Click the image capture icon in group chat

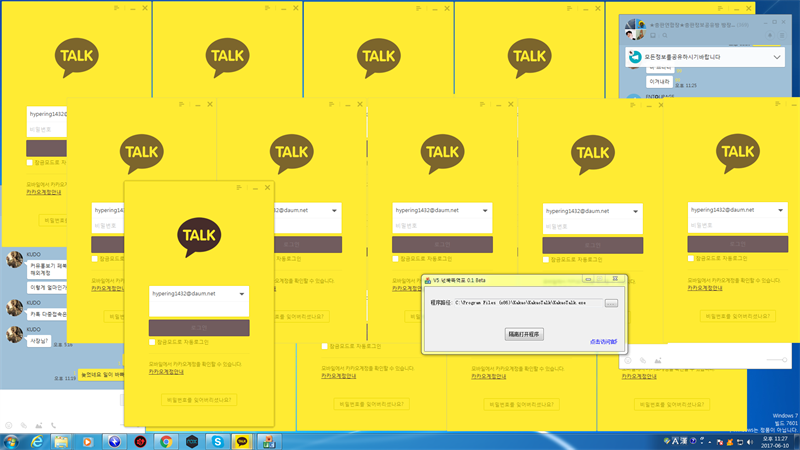click(658, 360)
